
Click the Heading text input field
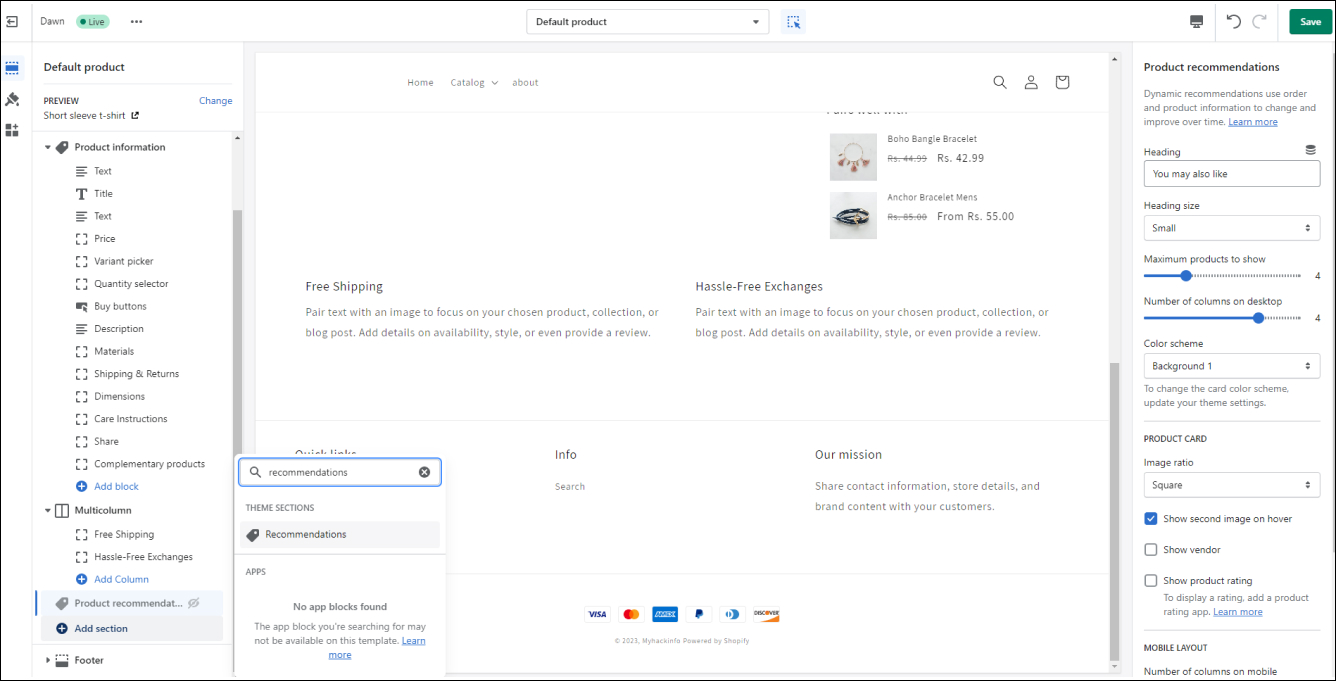tap(1232, 174)
